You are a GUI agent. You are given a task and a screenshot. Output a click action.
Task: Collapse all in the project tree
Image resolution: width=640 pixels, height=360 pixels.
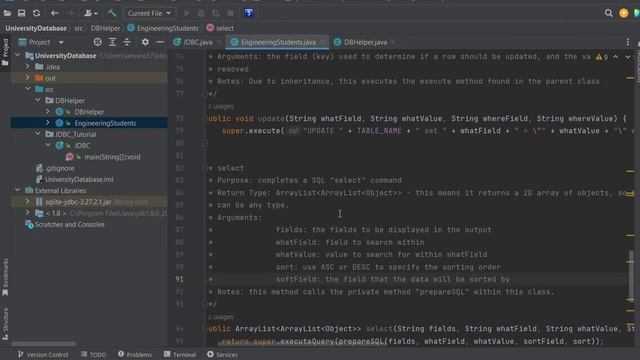point(127,42)
